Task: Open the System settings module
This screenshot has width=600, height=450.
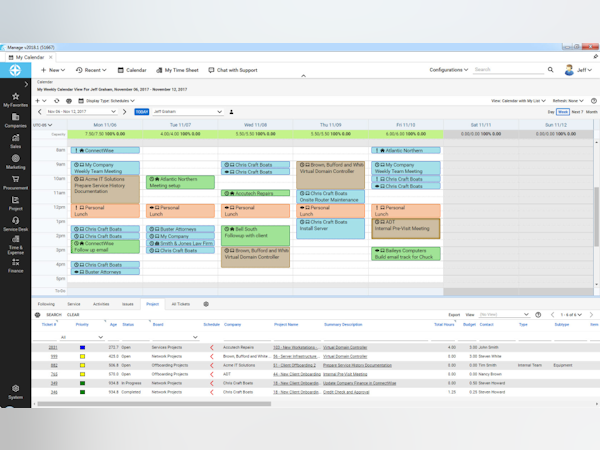Action: tap(15, 392)
